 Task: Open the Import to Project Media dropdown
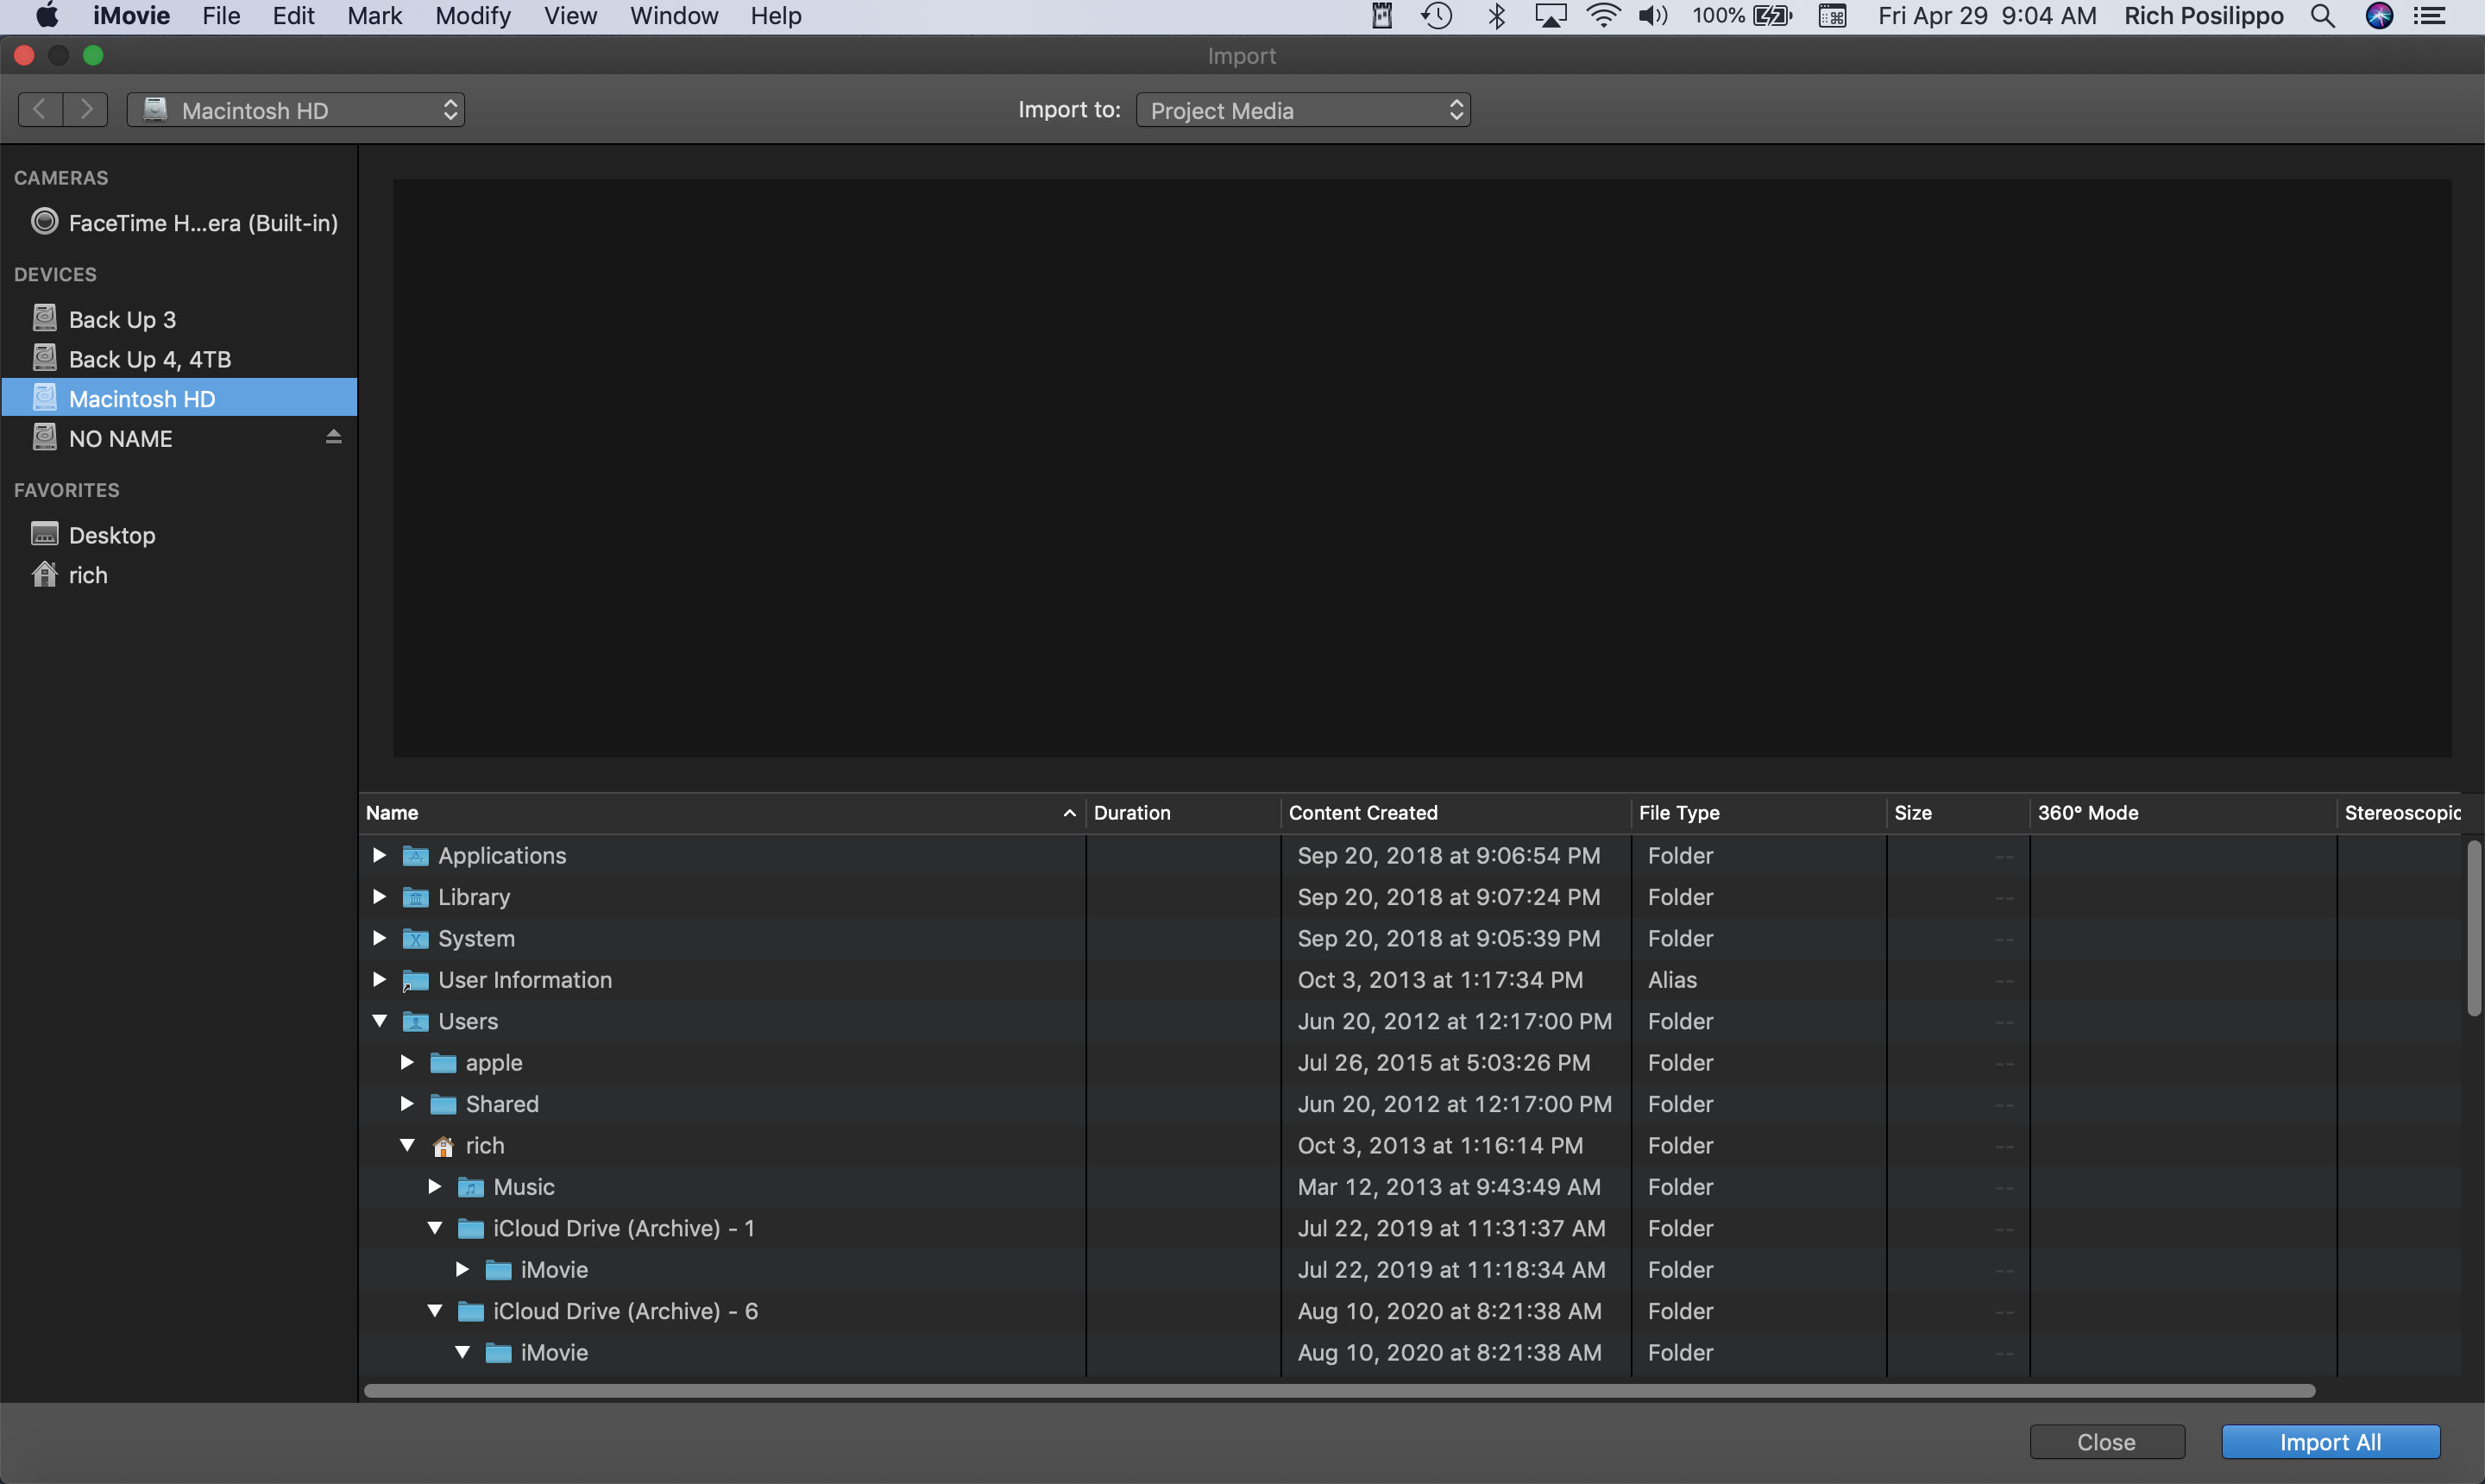coord(1302,110)
